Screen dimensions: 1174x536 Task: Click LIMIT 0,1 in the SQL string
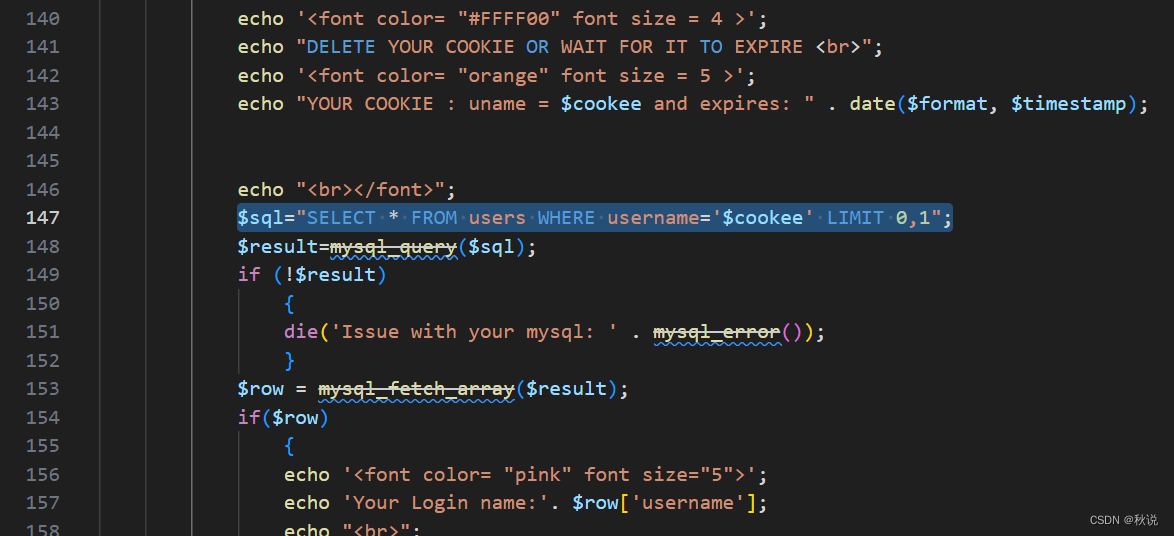click(878, 218)
